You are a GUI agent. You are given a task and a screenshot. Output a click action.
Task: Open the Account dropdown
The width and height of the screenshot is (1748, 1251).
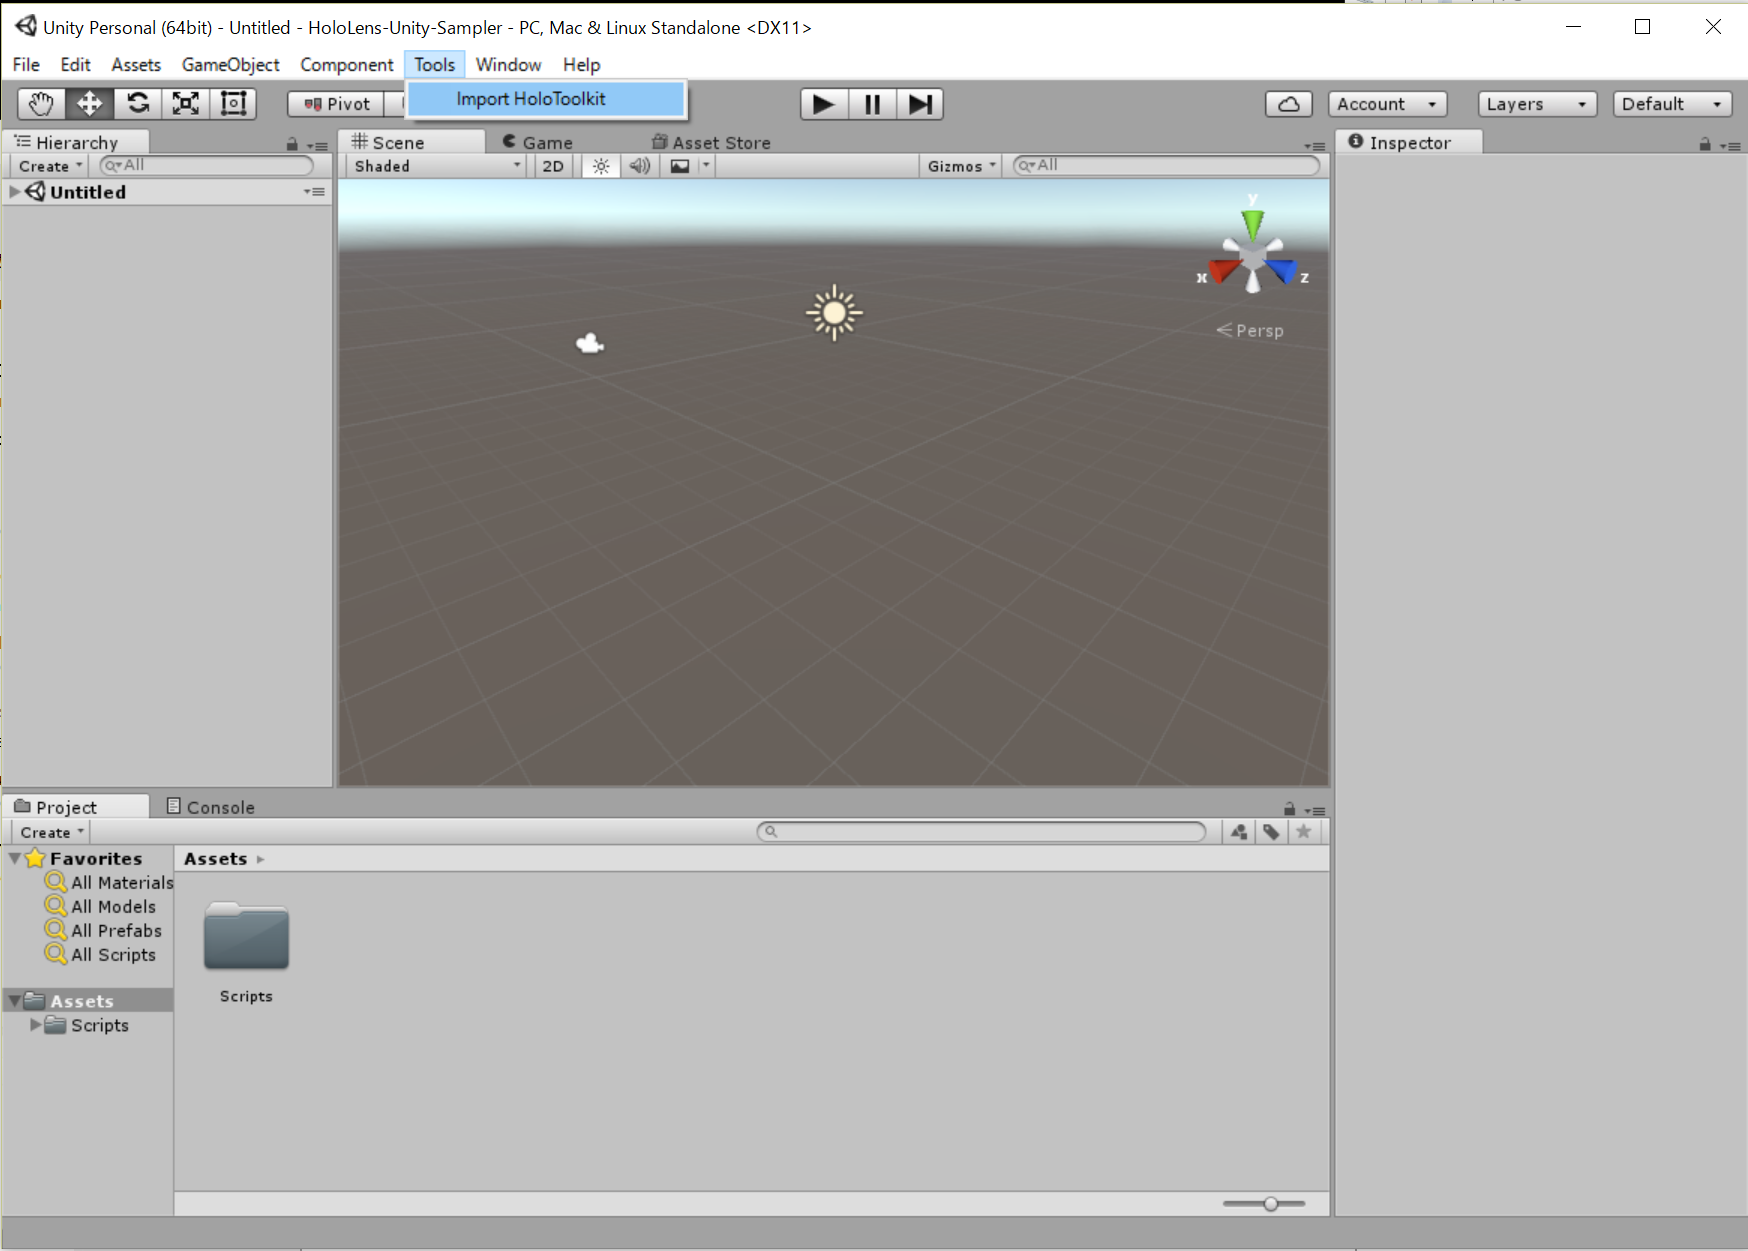pyautogui.click(x=1388, y=104)
